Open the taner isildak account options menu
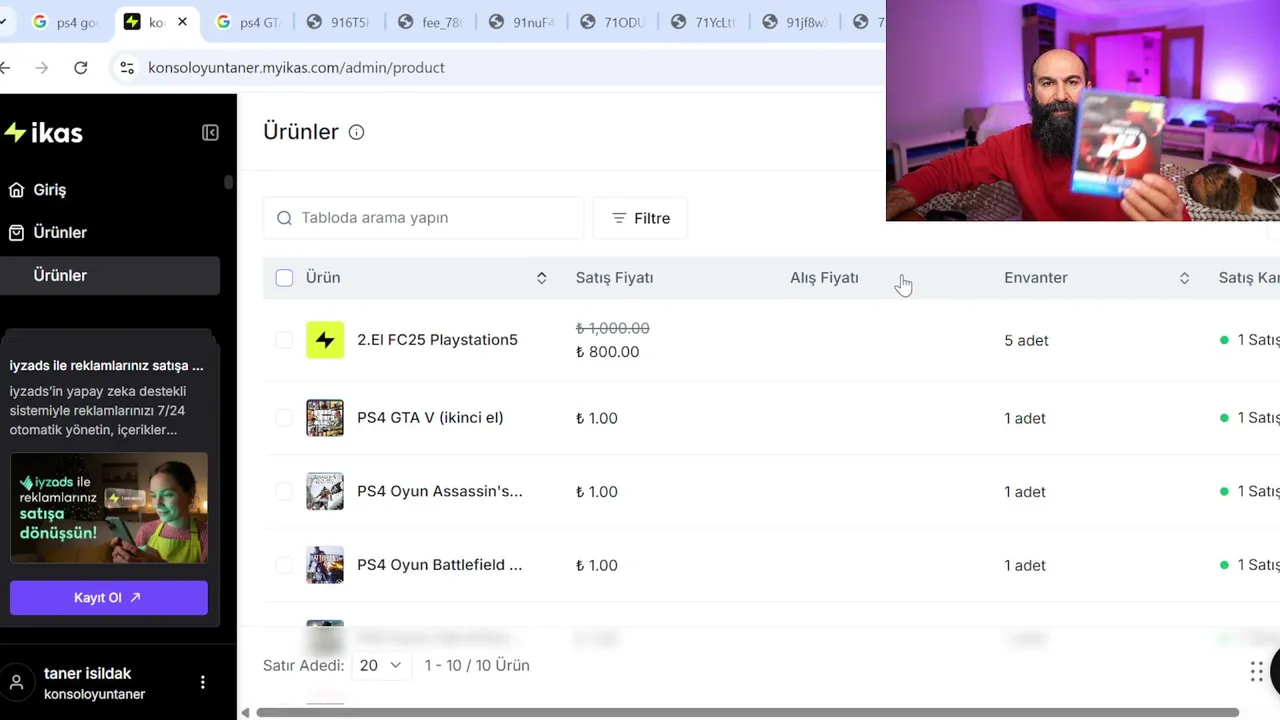 click(203, 683)
